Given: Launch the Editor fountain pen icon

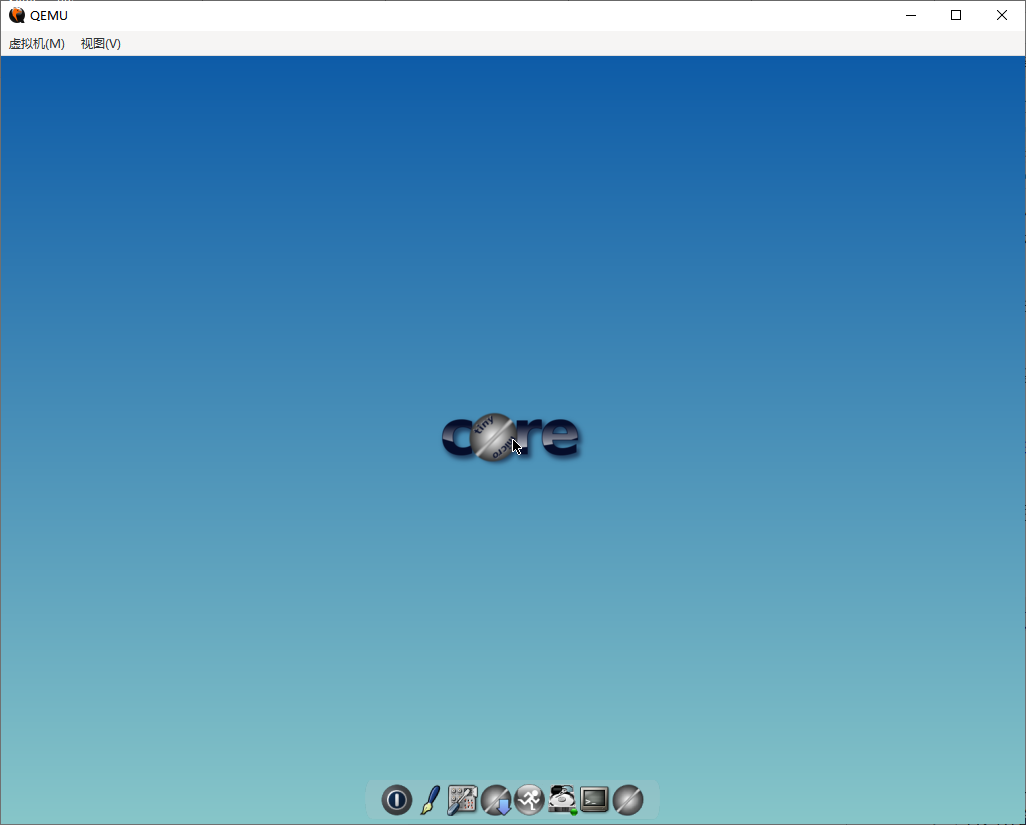Looking at the screenshot, I should click(429, 800).
